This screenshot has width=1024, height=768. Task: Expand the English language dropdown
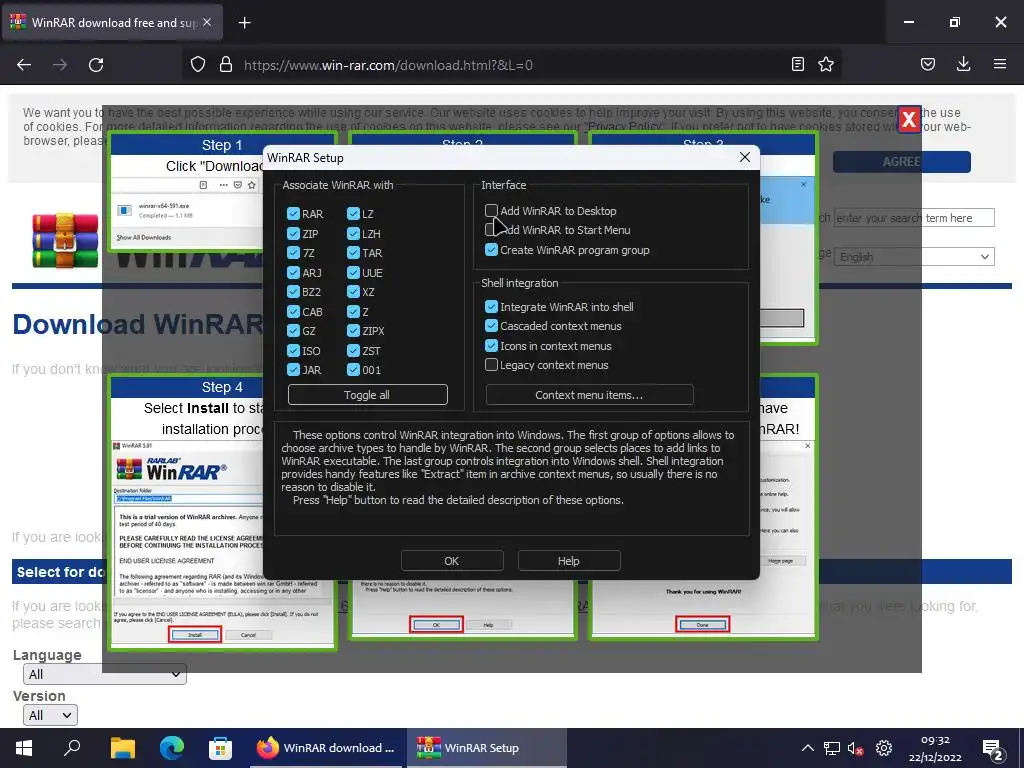click(x=914, y=257)
